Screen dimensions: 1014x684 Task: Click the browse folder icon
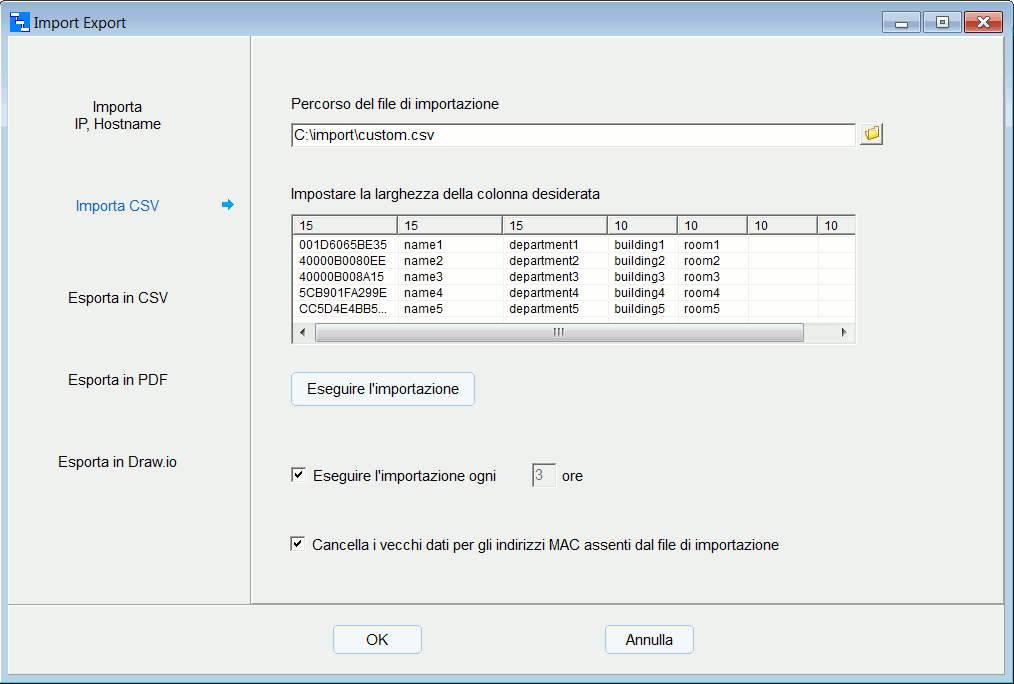tap(871, 134)
